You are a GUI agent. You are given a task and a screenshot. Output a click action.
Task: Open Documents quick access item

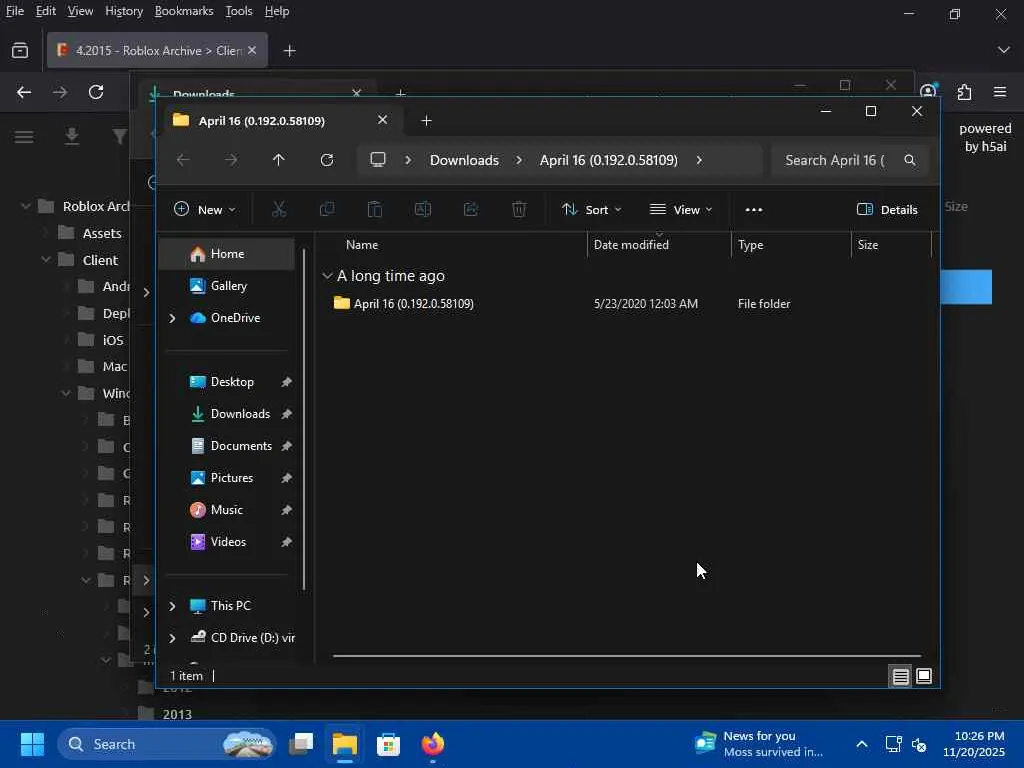(227, 446)
